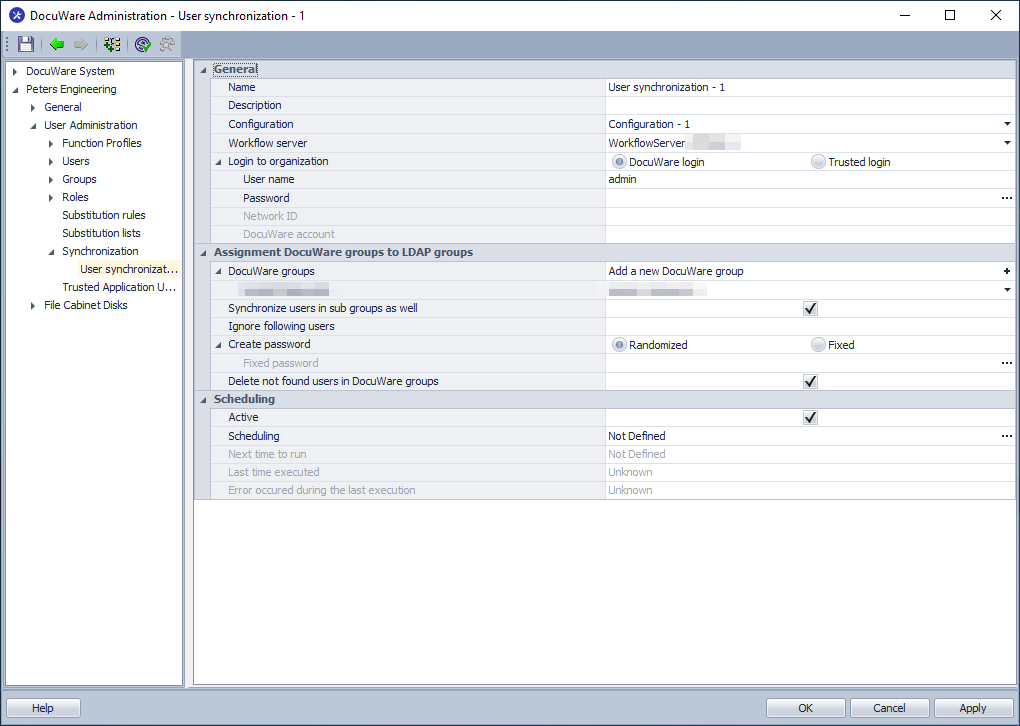The width and height of the screenshot is (1020, 726).
Task: Expand the Function Profiles tree node
Action: [x=51, y=144]
